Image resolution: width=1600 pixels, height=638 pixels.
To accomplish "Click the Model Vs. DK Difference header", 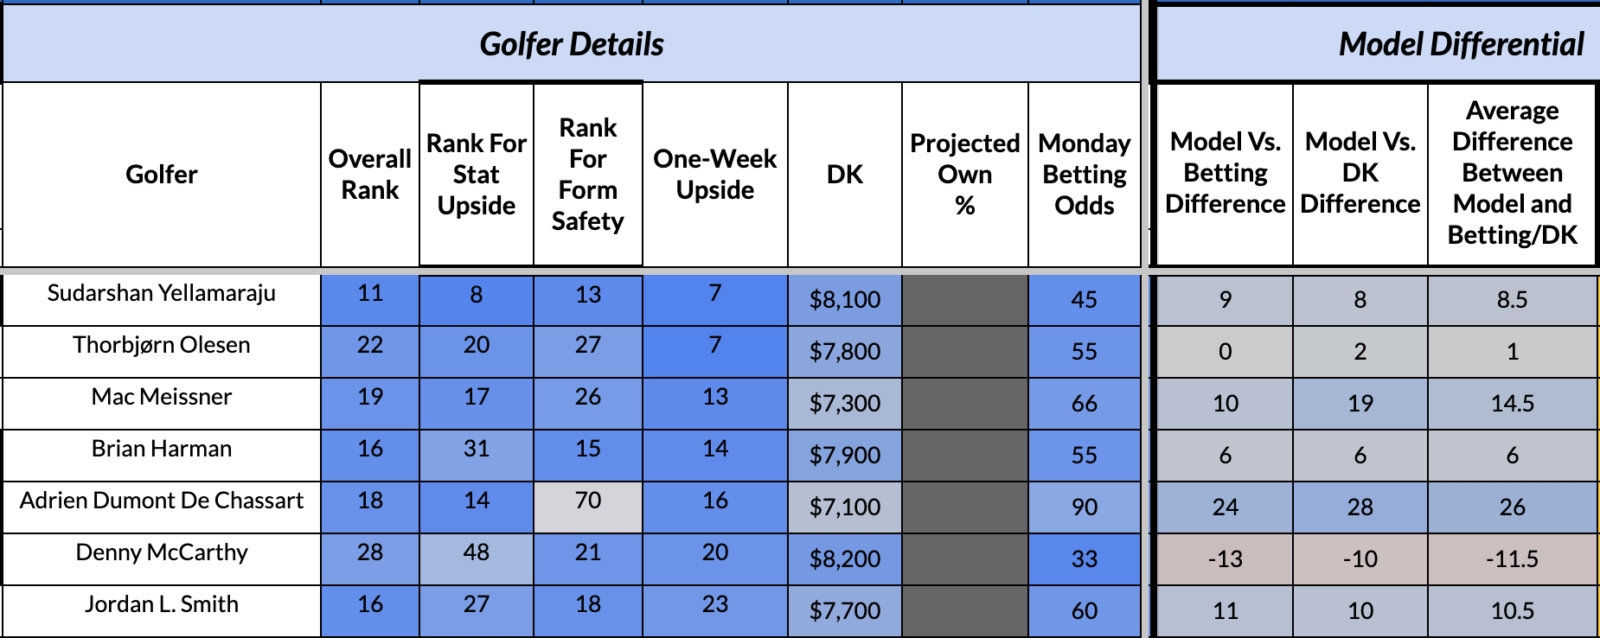I will click(1360, 173).
